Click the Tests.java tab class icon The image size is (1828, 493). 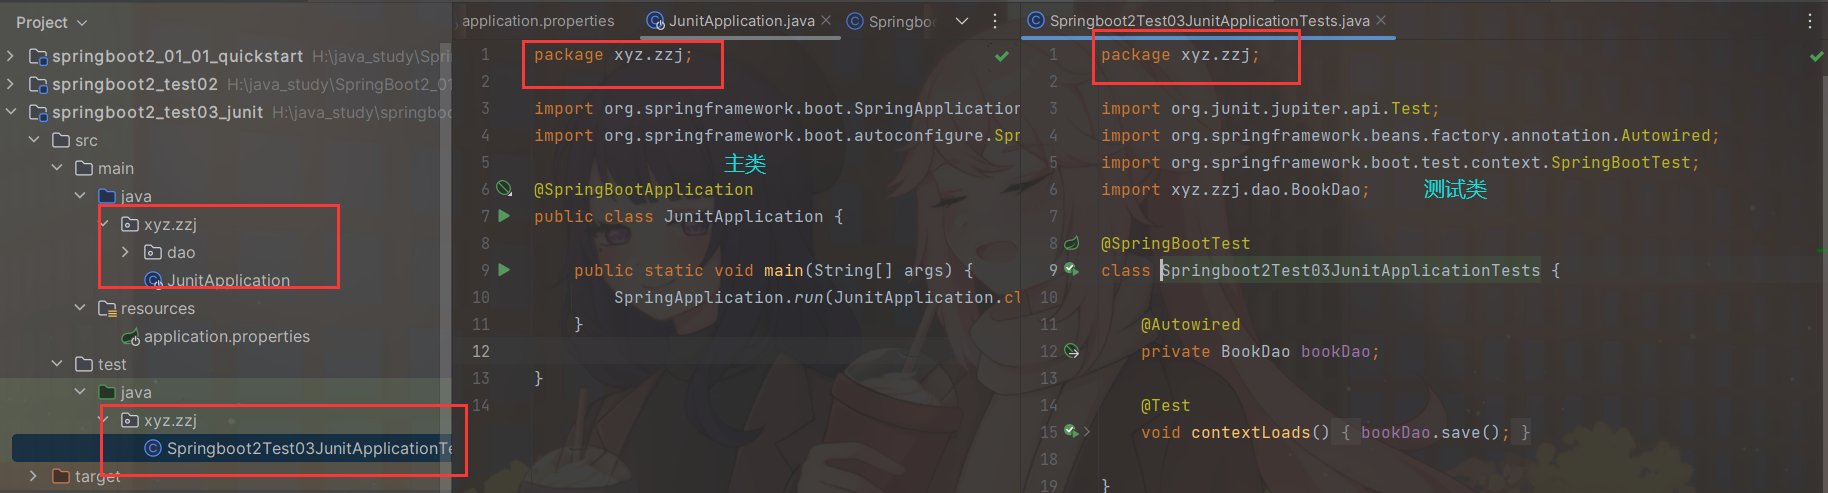[x=1037, y=21]
